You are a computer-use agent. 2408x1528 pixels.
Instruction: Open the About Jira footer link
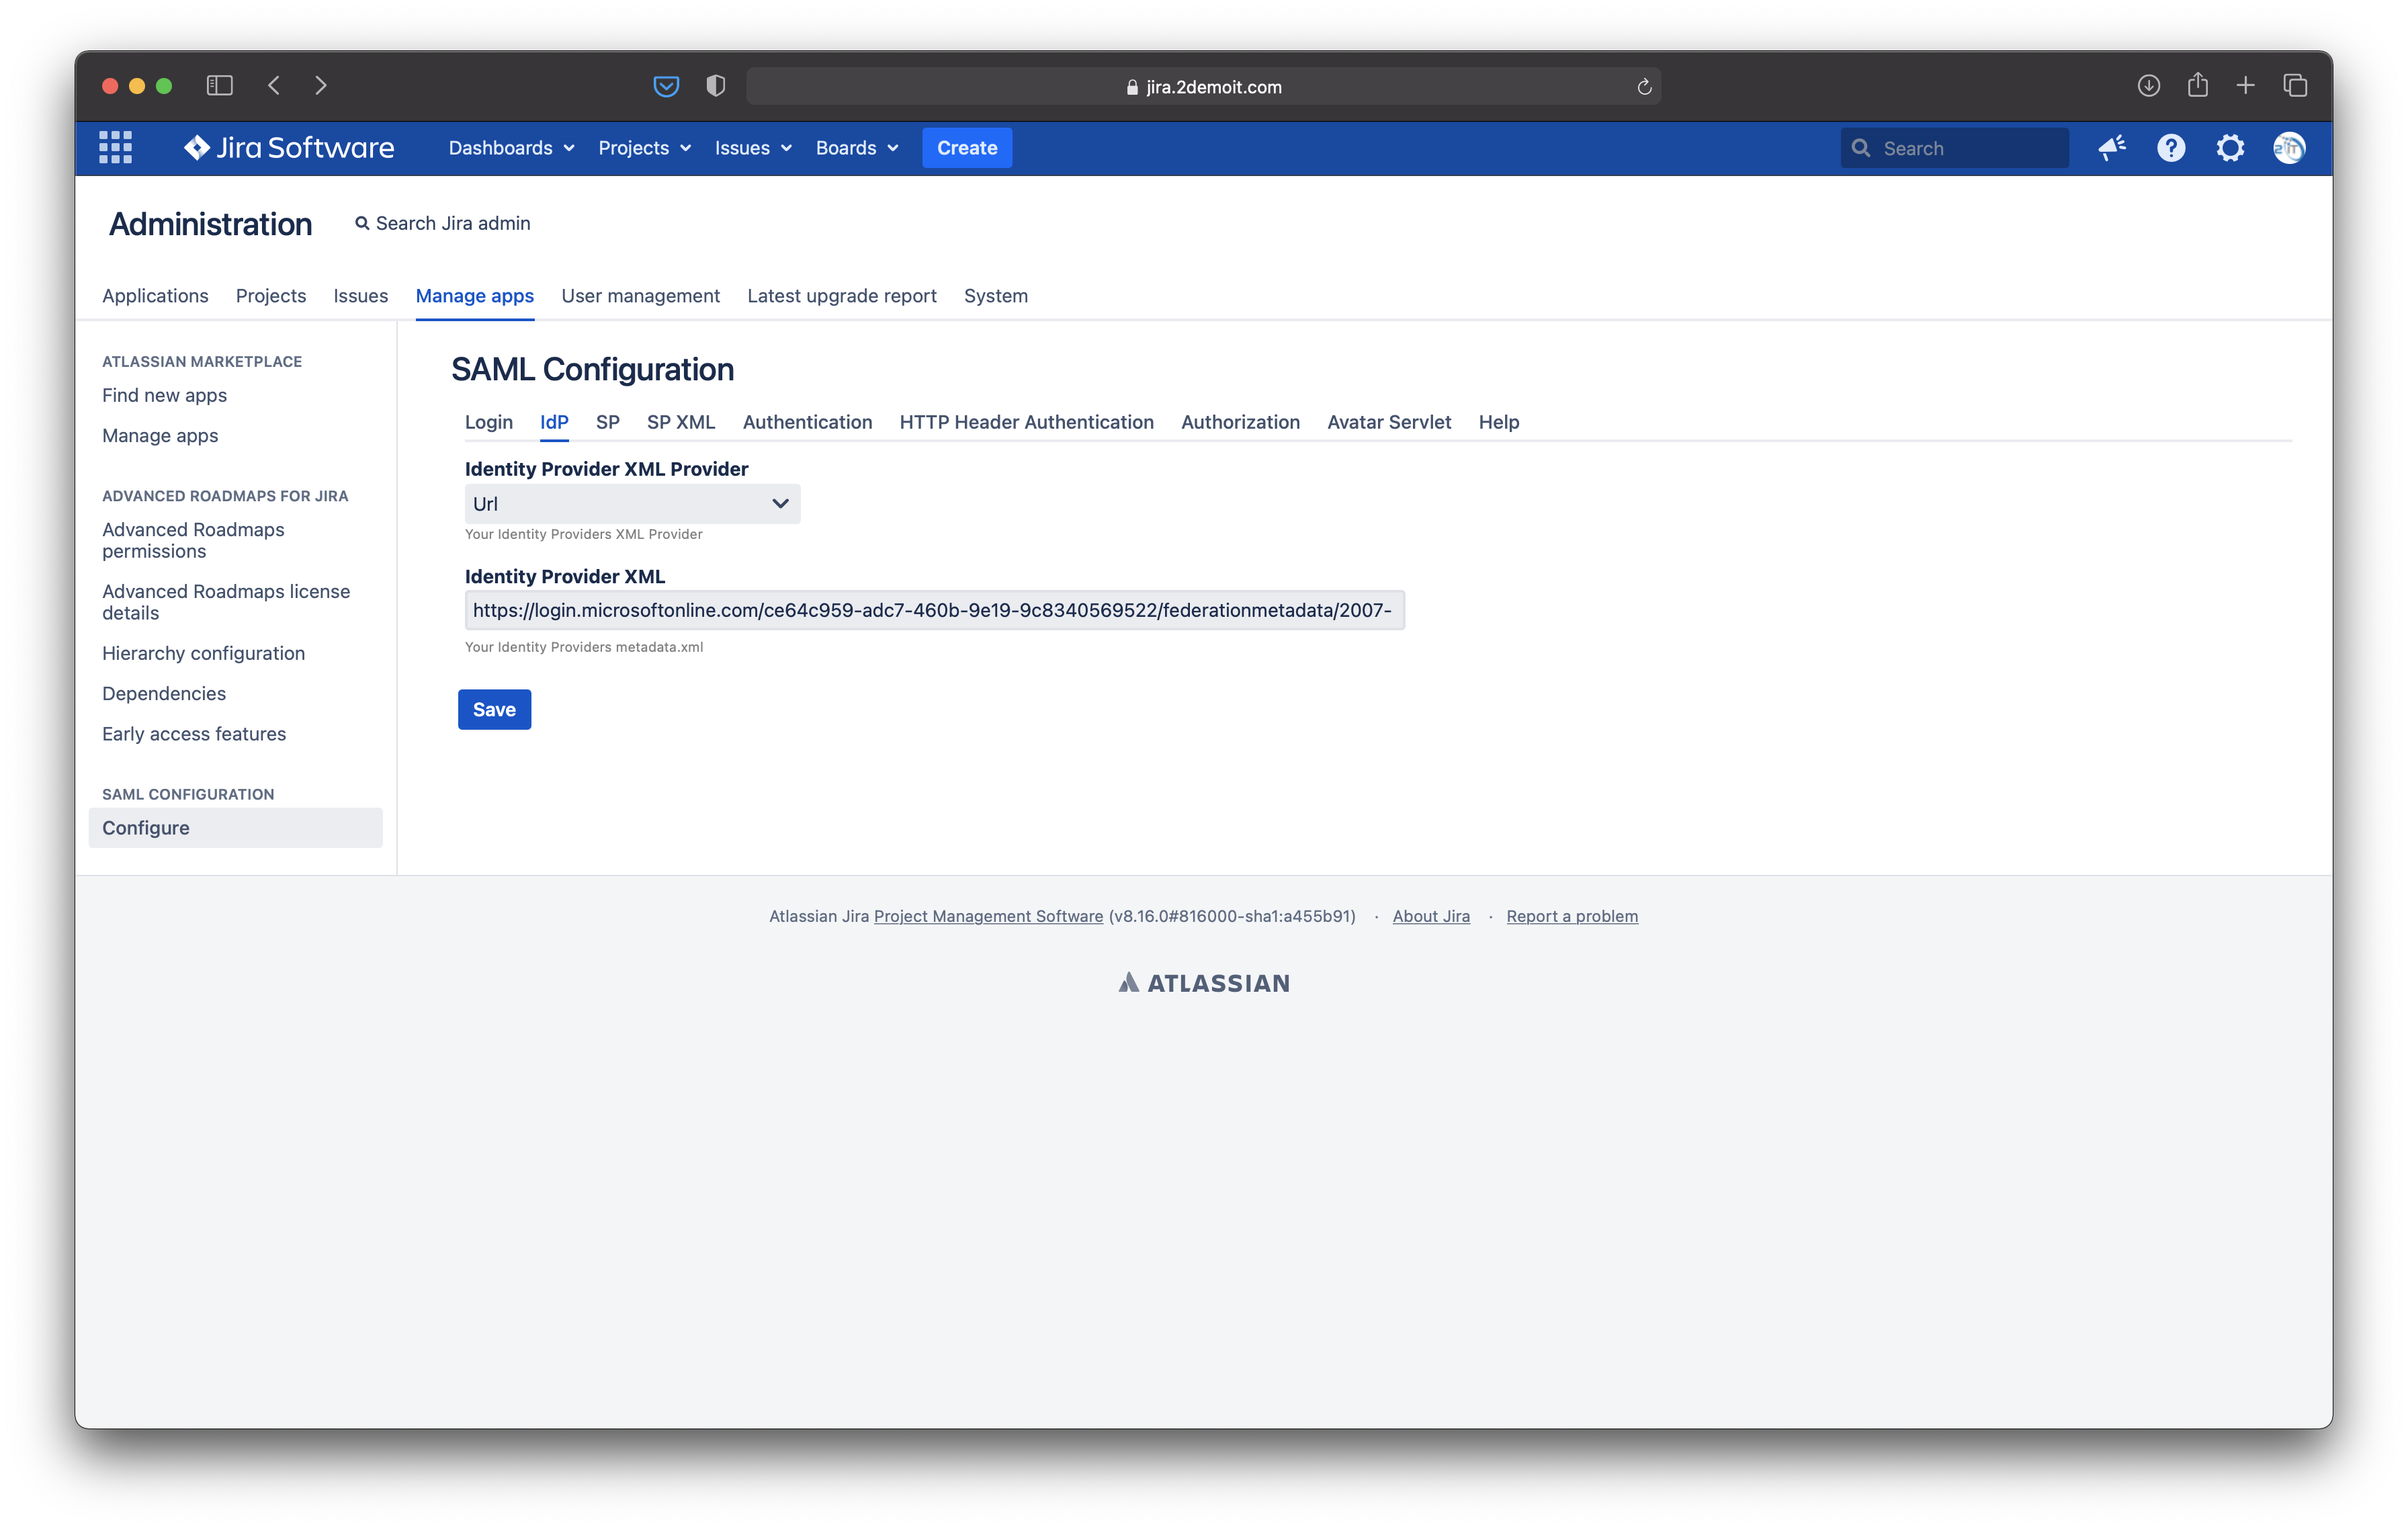pos(1431,916)
